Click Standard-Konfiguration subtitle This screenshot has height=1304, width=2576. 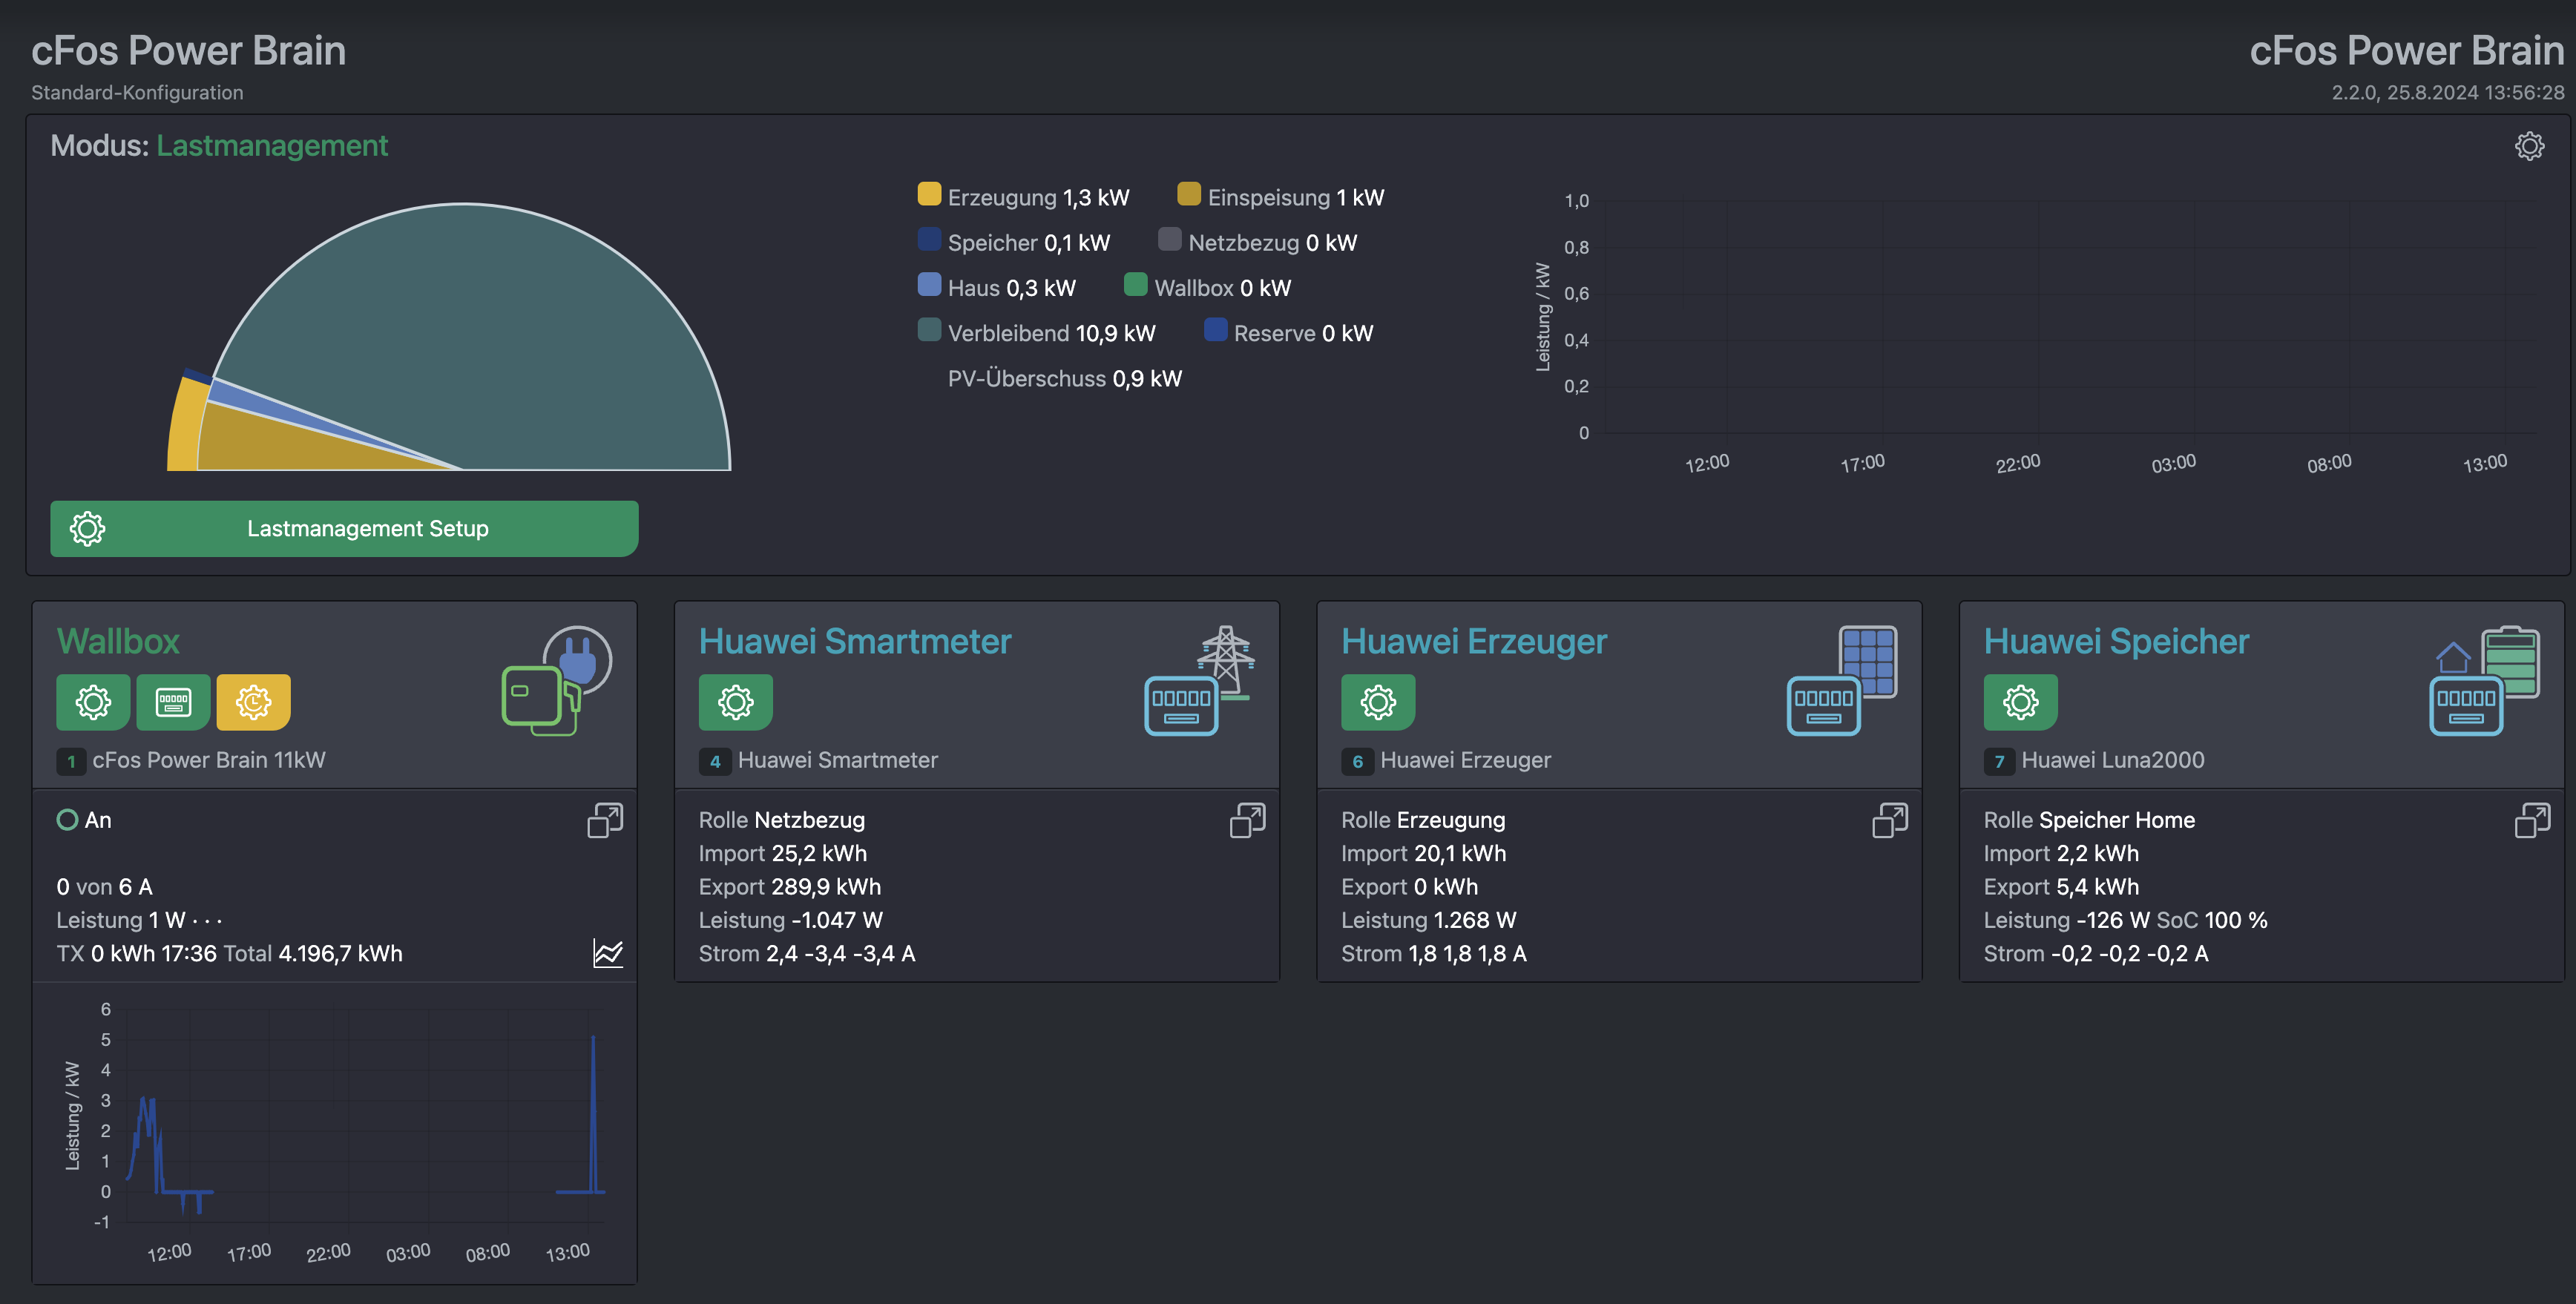[x=137, y=92]
